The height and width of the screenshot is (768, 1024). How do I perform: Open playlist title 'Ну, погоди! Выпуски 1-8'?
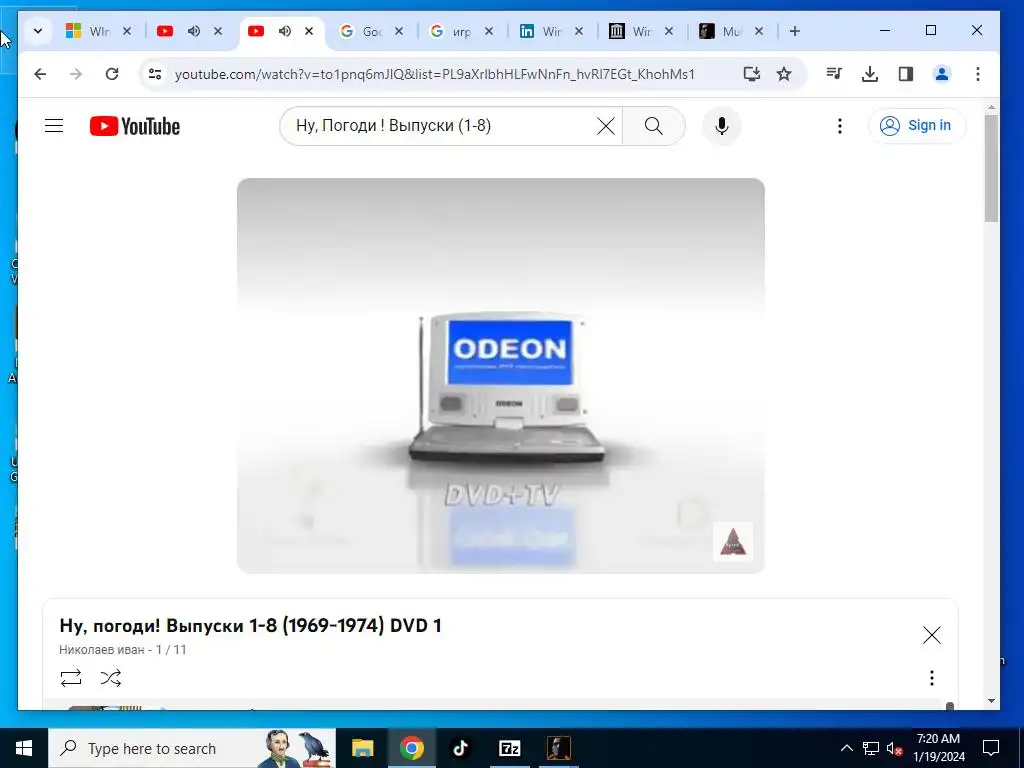point(250,626)
